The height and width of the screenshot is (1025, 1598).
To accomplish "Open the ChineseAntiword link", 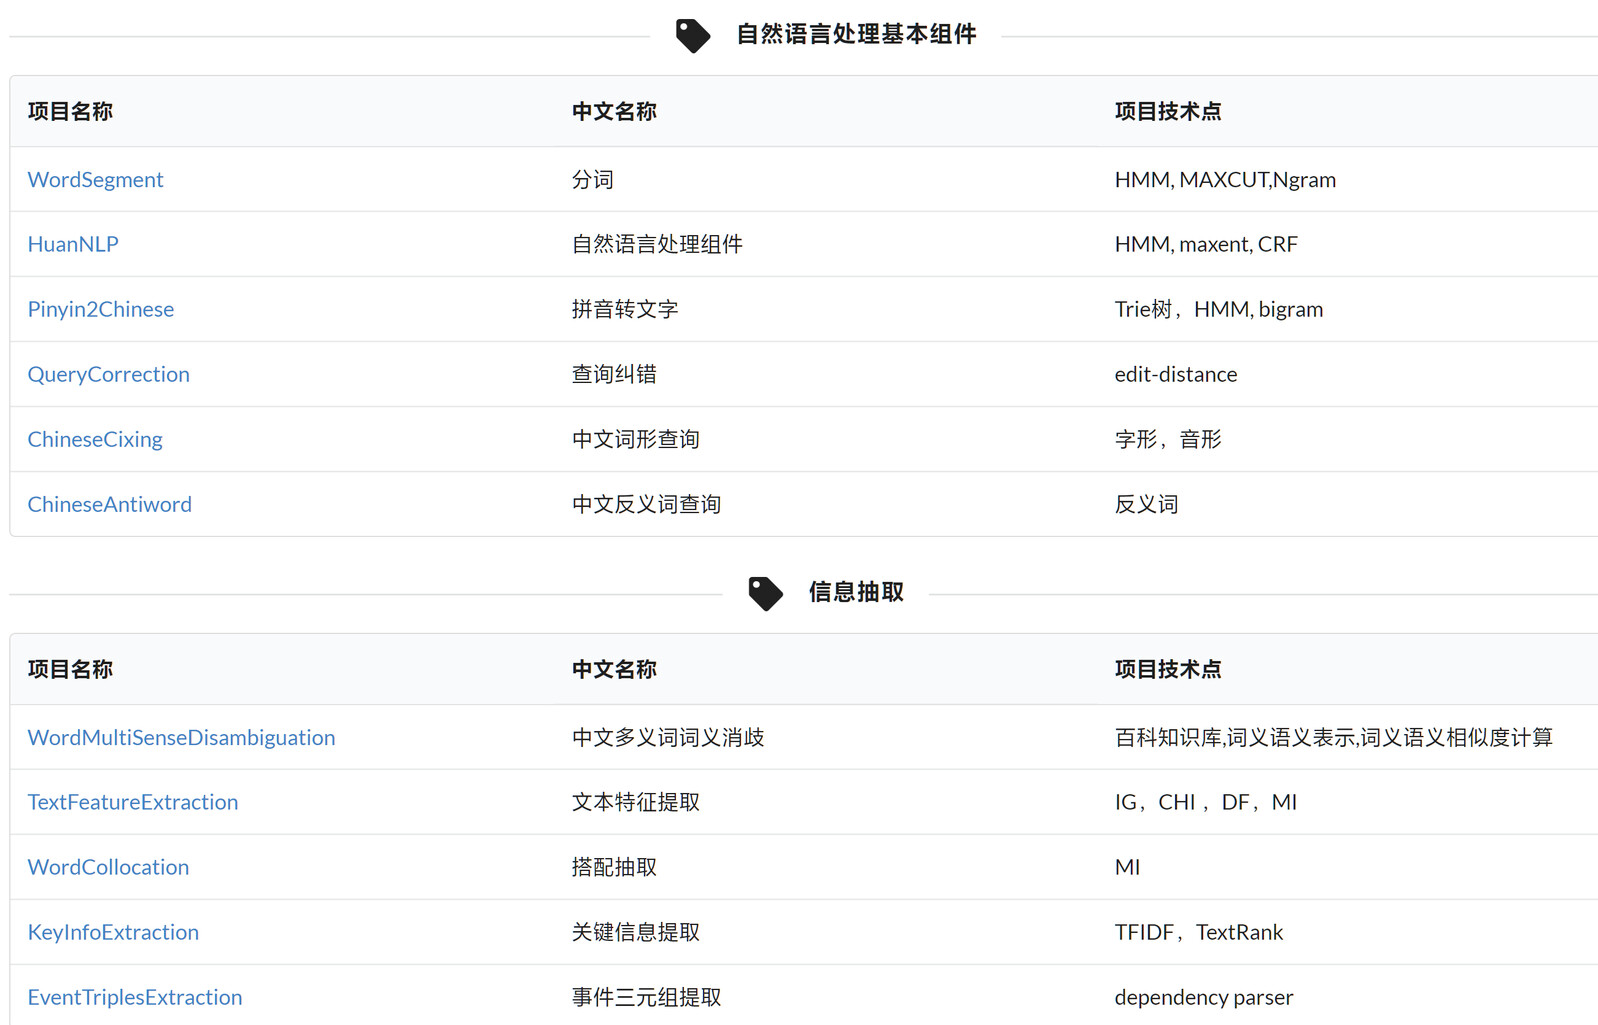I will [109, 505].
